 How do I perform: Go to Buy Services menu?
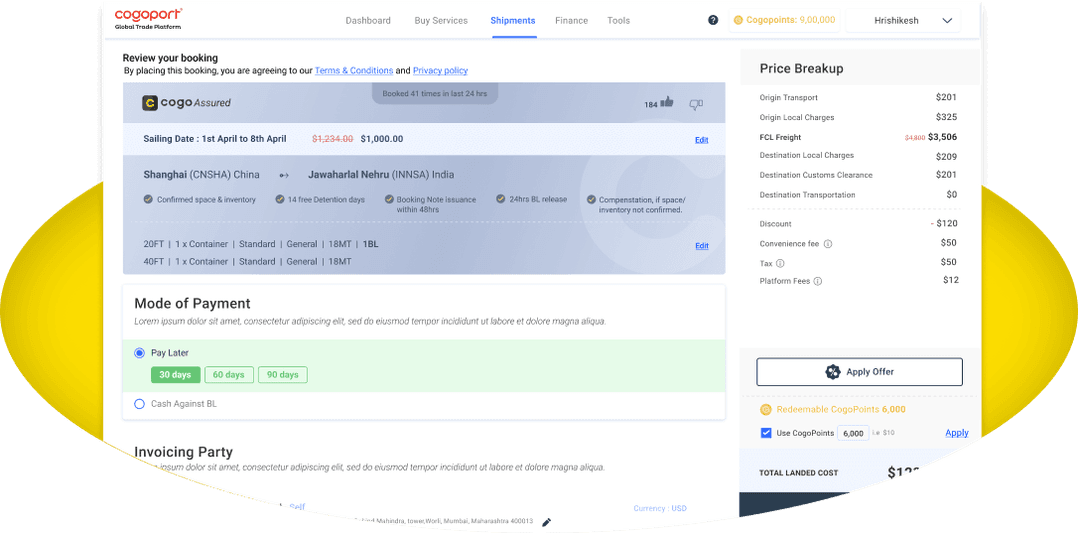tap(441, 21)
